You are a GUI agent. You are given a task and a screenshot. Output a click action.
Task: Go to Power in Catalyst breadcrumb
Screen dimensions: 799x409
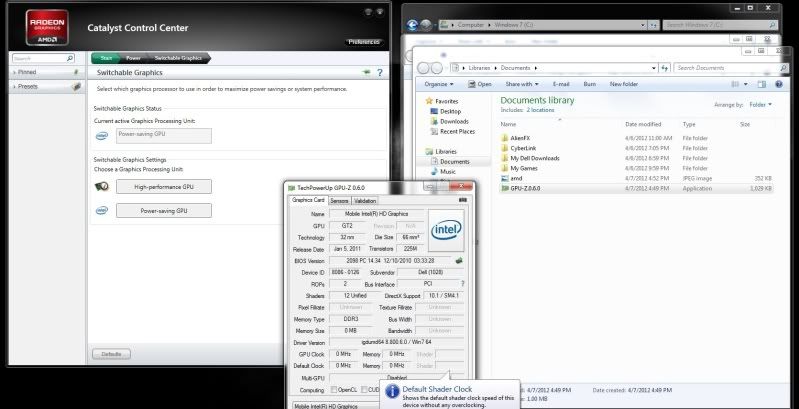point(134,58)
